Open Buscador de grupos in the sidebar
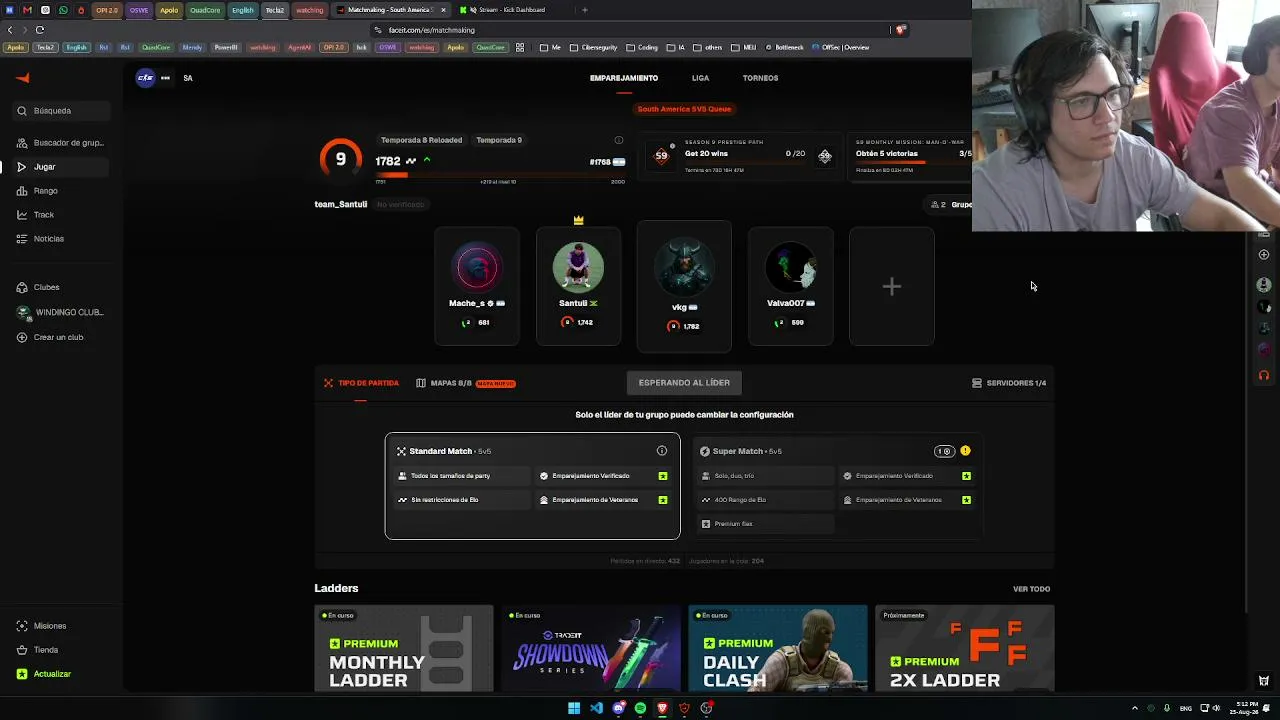1280x720 pixels. coord(60,143)
